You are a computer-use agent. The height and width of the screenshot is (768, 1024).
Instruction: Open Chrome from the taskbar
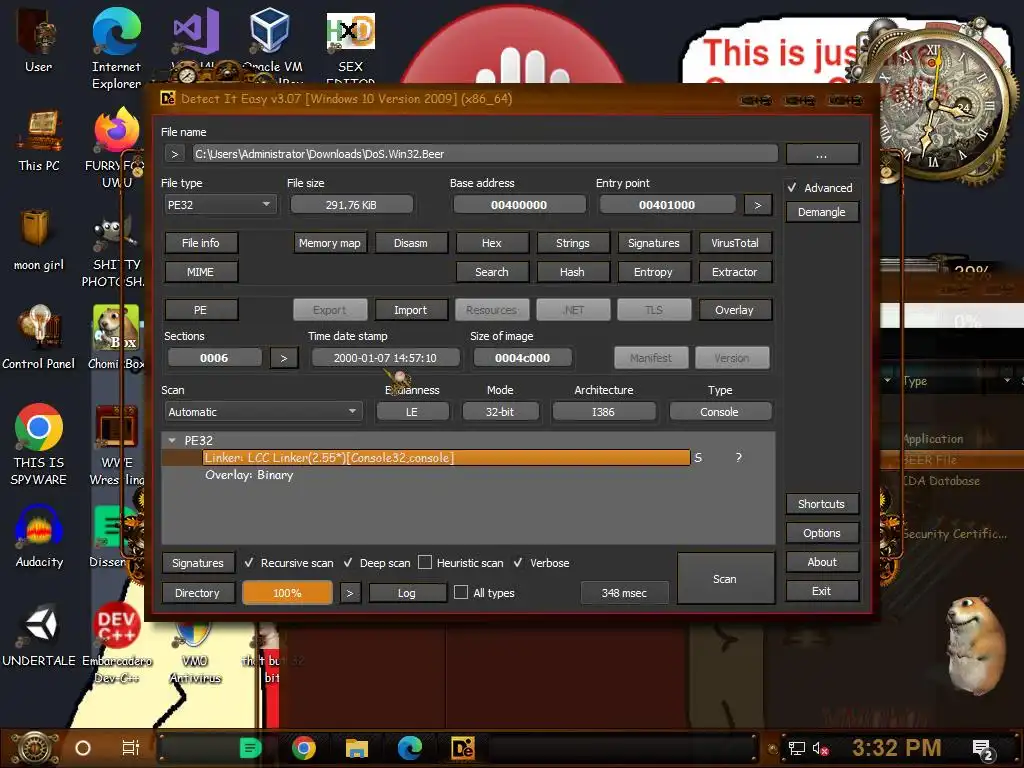coord(304,748)
